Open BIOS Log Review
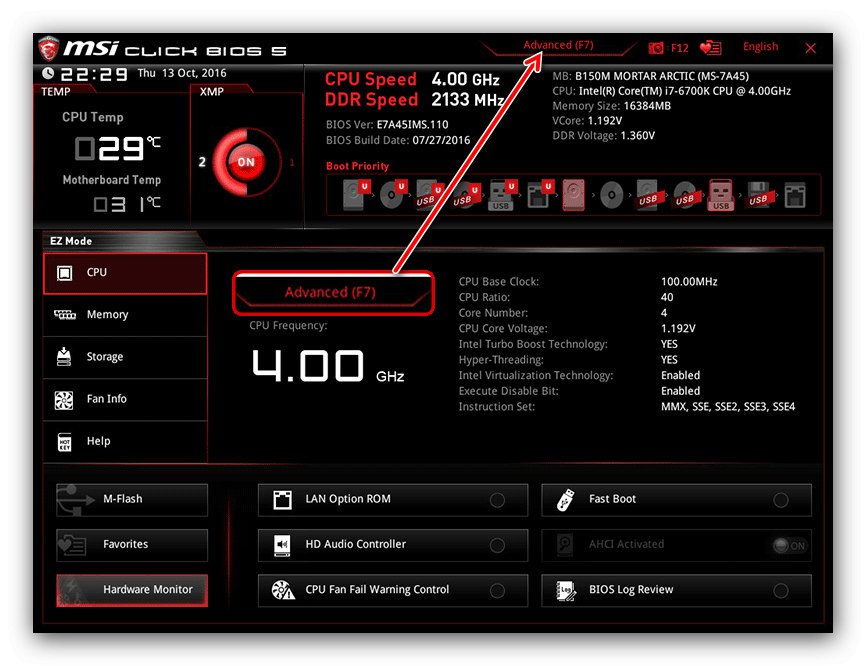Viewport: 866px width, 666px height. tap(677, 590)
